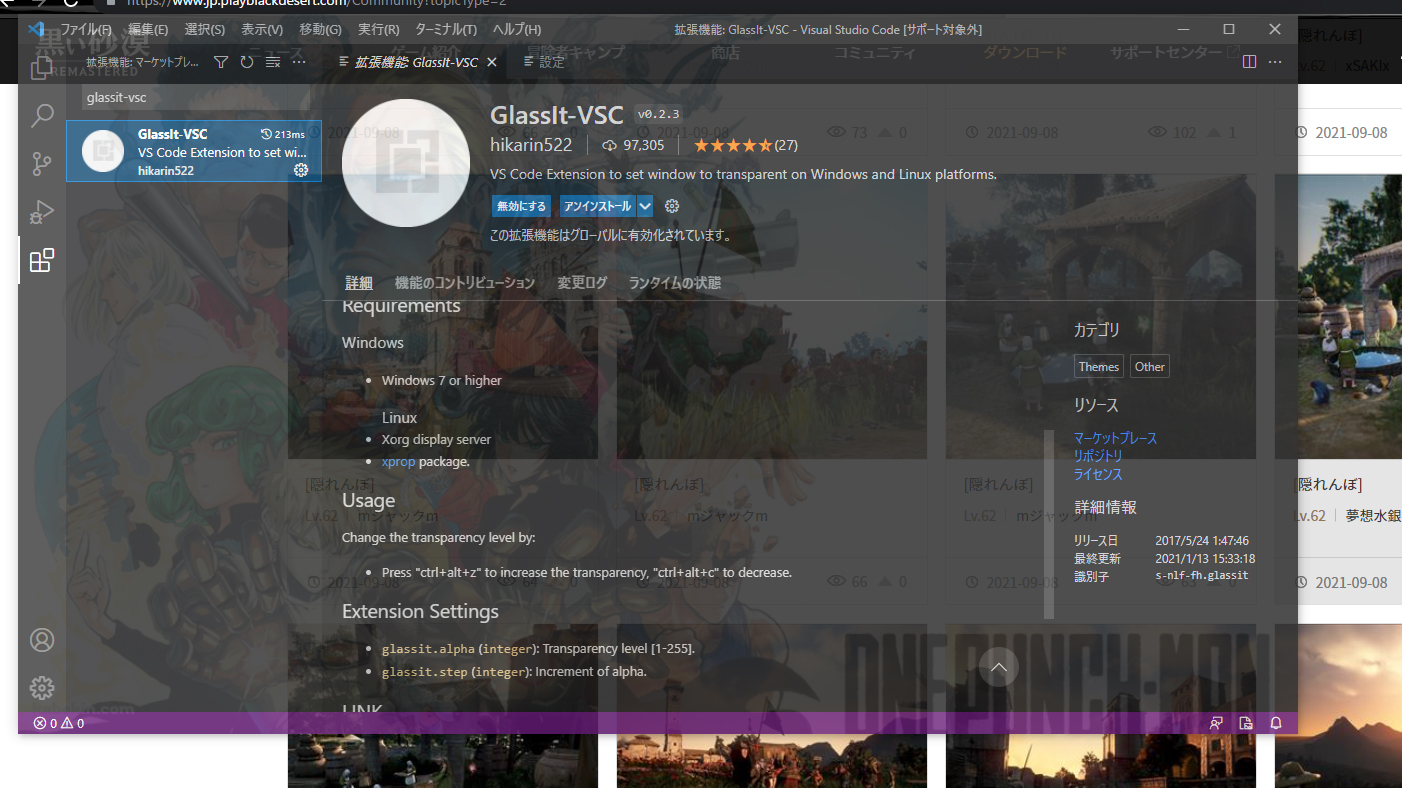The width and height of the screenshot is (1402, 788).
Task: Open the マーケットプレース resource link
Action: (1115, 438)
